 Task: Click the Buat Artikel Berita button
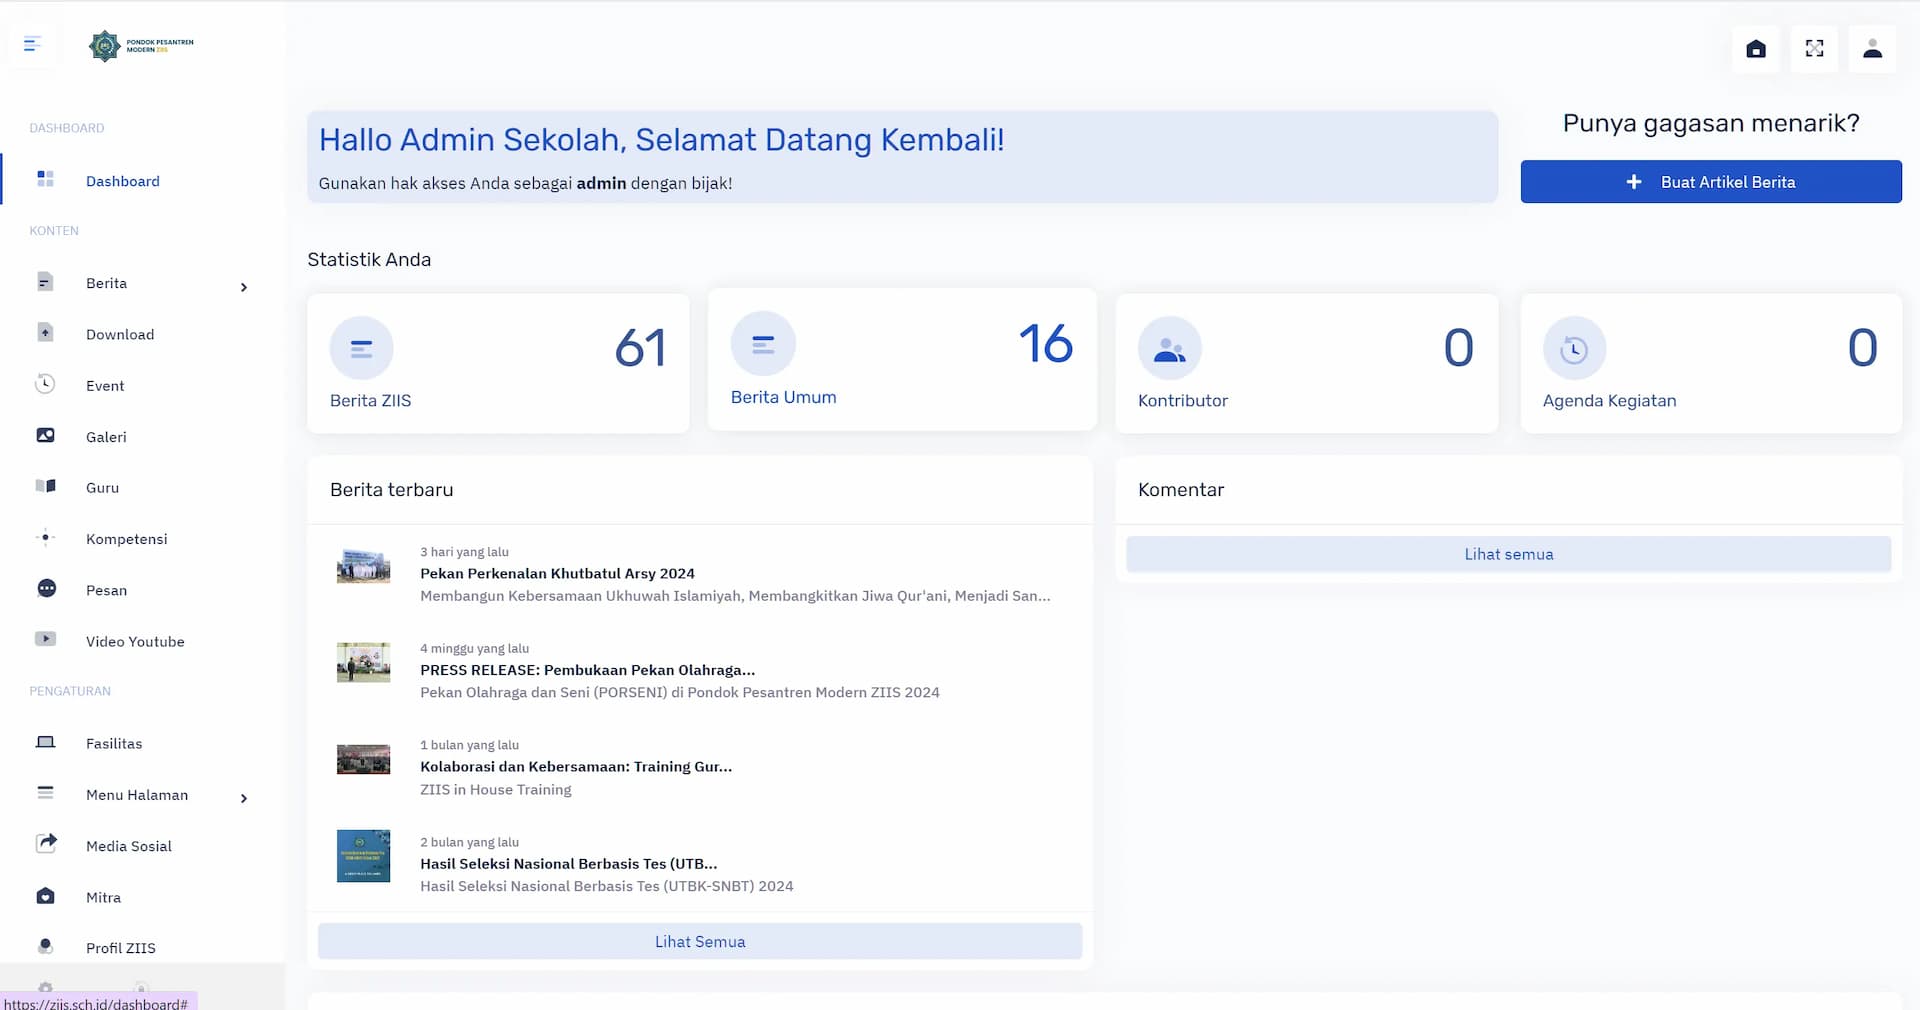point(1711,182)
